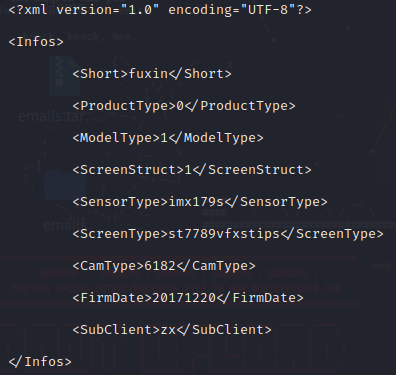Click the FirmDate value 20171220
The image size is (396, 375).
click(184, 298)
